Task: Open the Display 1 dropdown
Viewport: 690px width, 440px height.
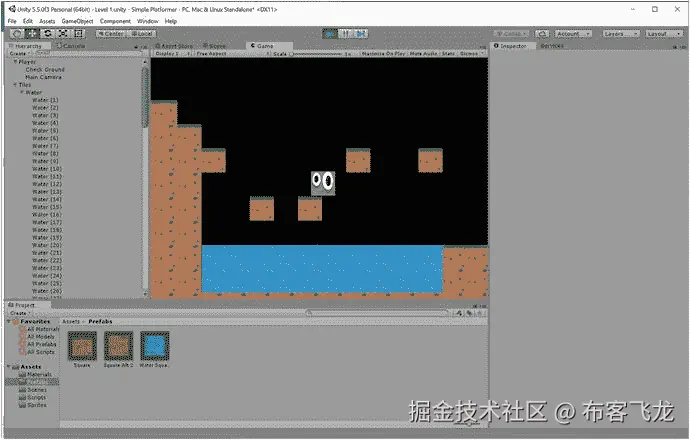Action: [x=172, y=53]
